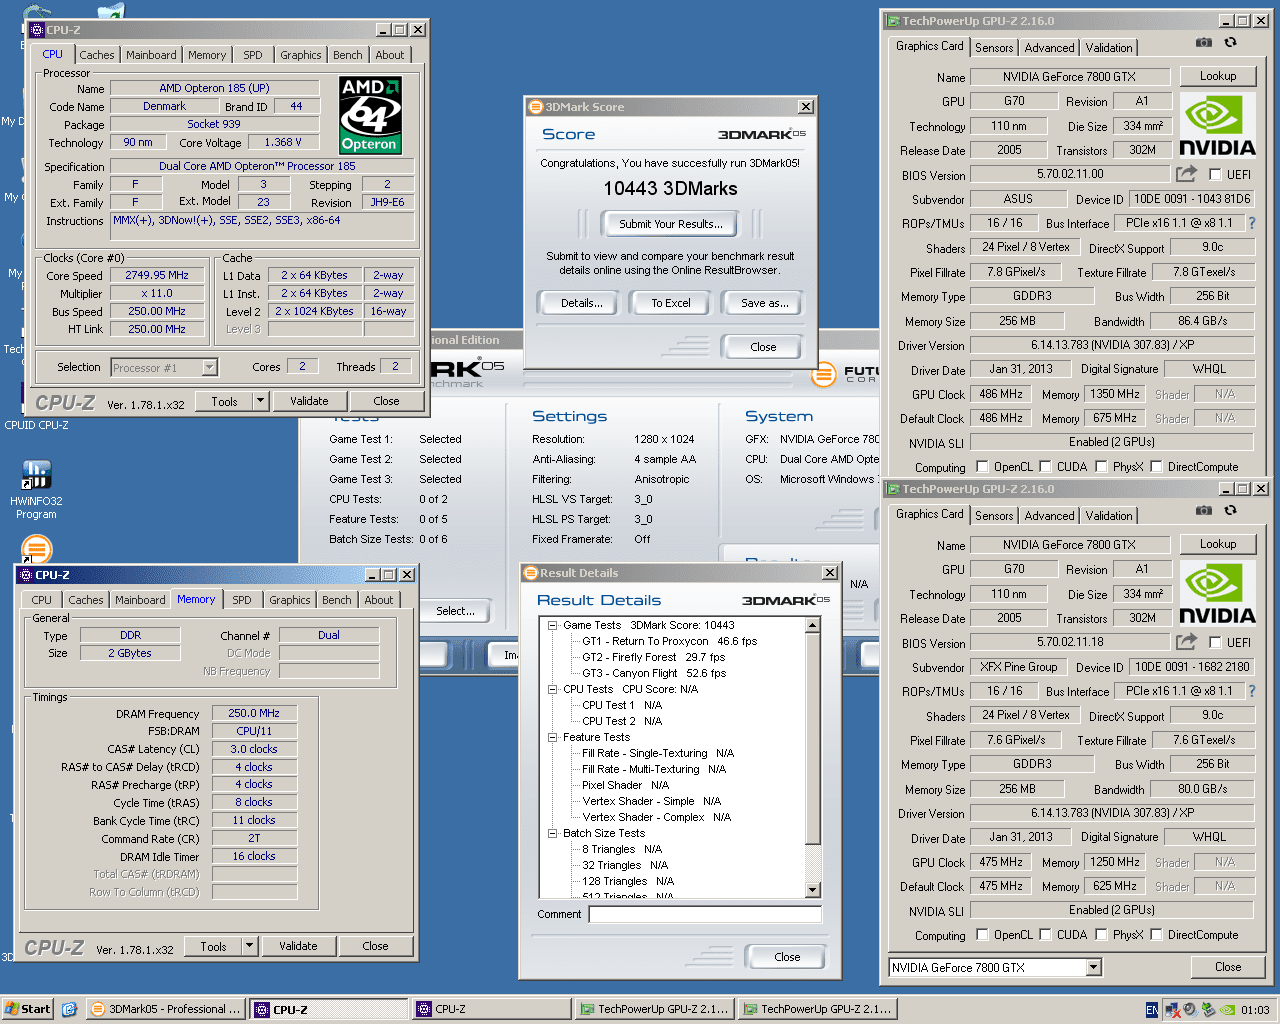Open Tools dropdown arrow in CPU-Z Memory window

tap(250, 946)
